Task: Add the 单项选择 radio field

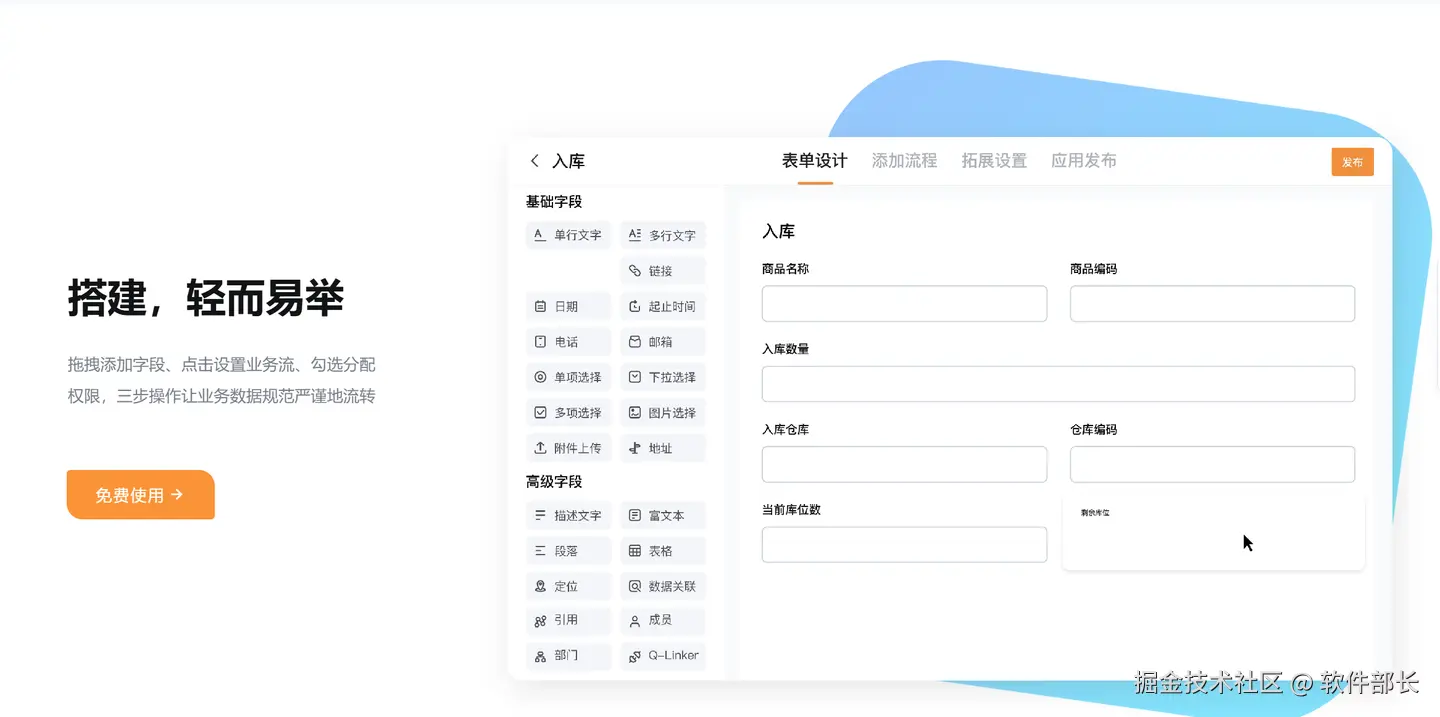Action: click(568, 377)
